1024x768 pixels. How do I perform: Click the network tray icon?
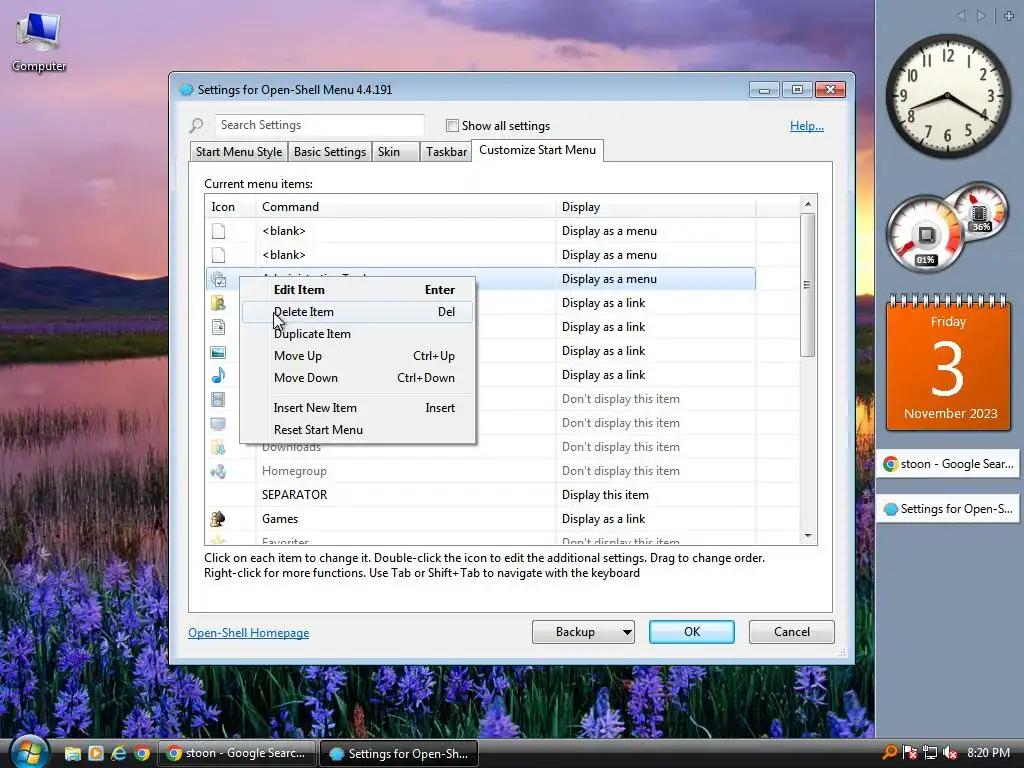pyautogui.click(x=930, y=753)
